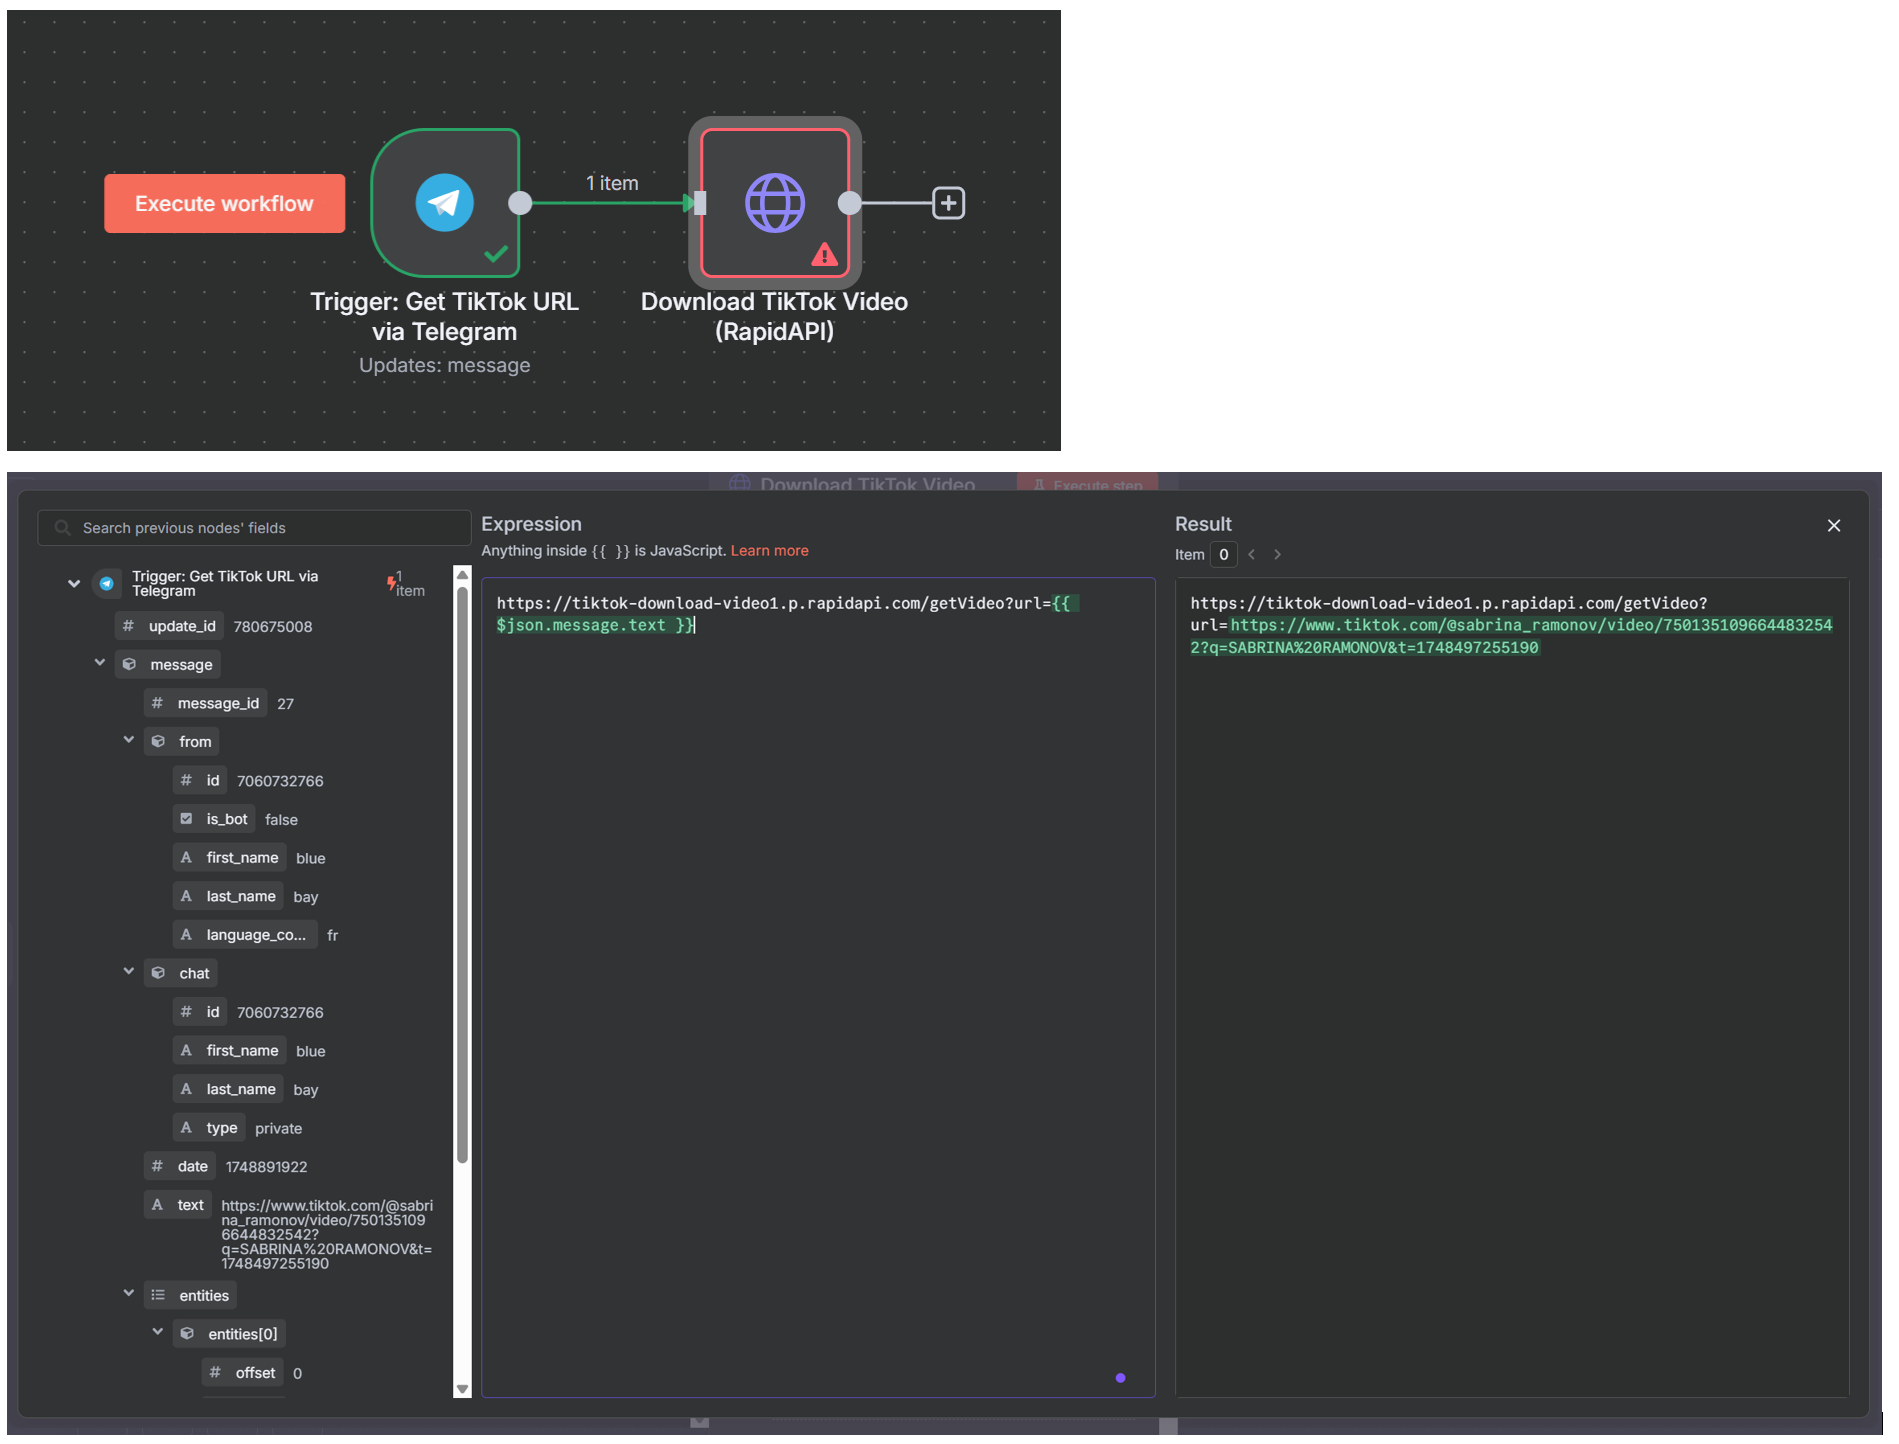The image size is (1899, 1444).
Task: Go to previous result item arrow
Action: click(x=1252, y=555)
